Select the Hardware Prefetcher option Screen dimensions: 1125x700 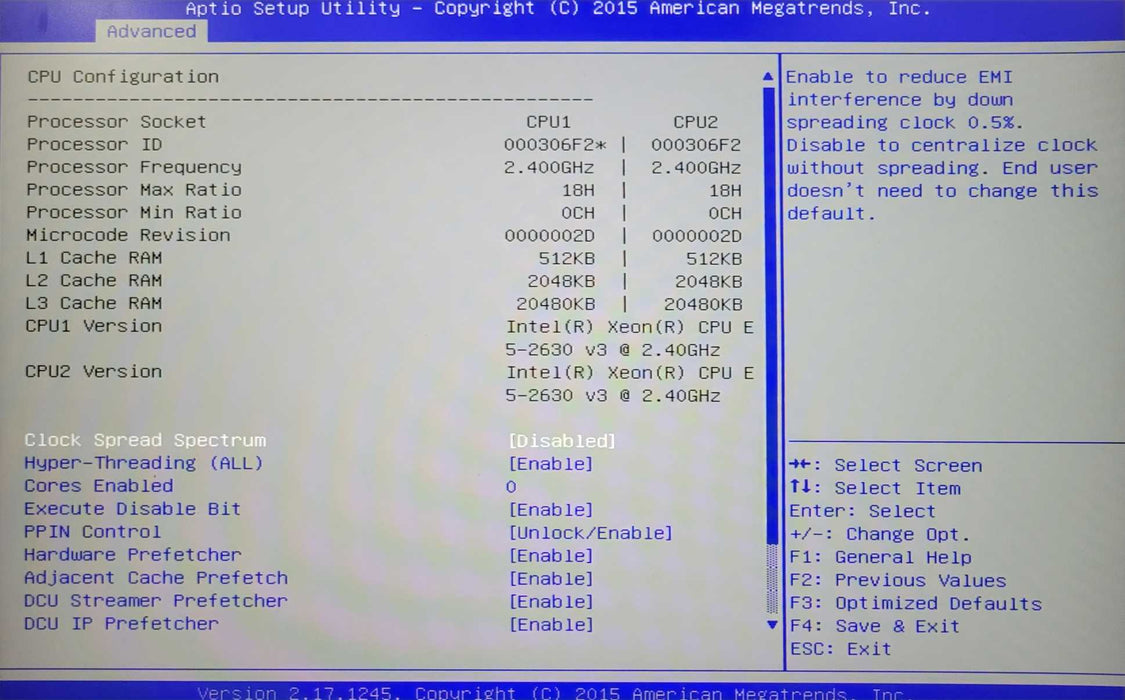pyautogui.click(x=133, y=554)
